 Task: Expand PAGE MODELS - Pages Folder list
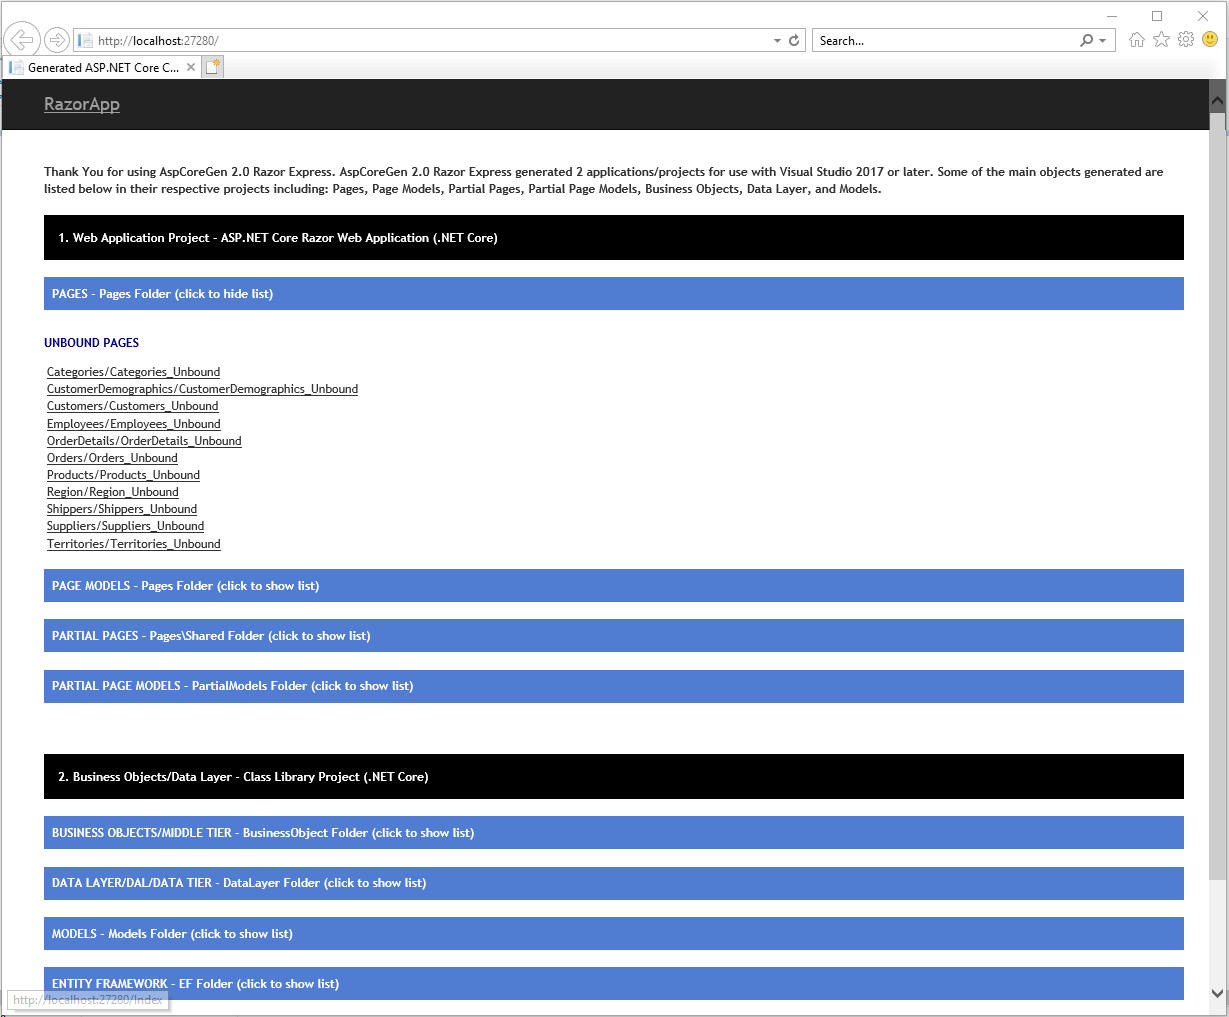point(614,586)
